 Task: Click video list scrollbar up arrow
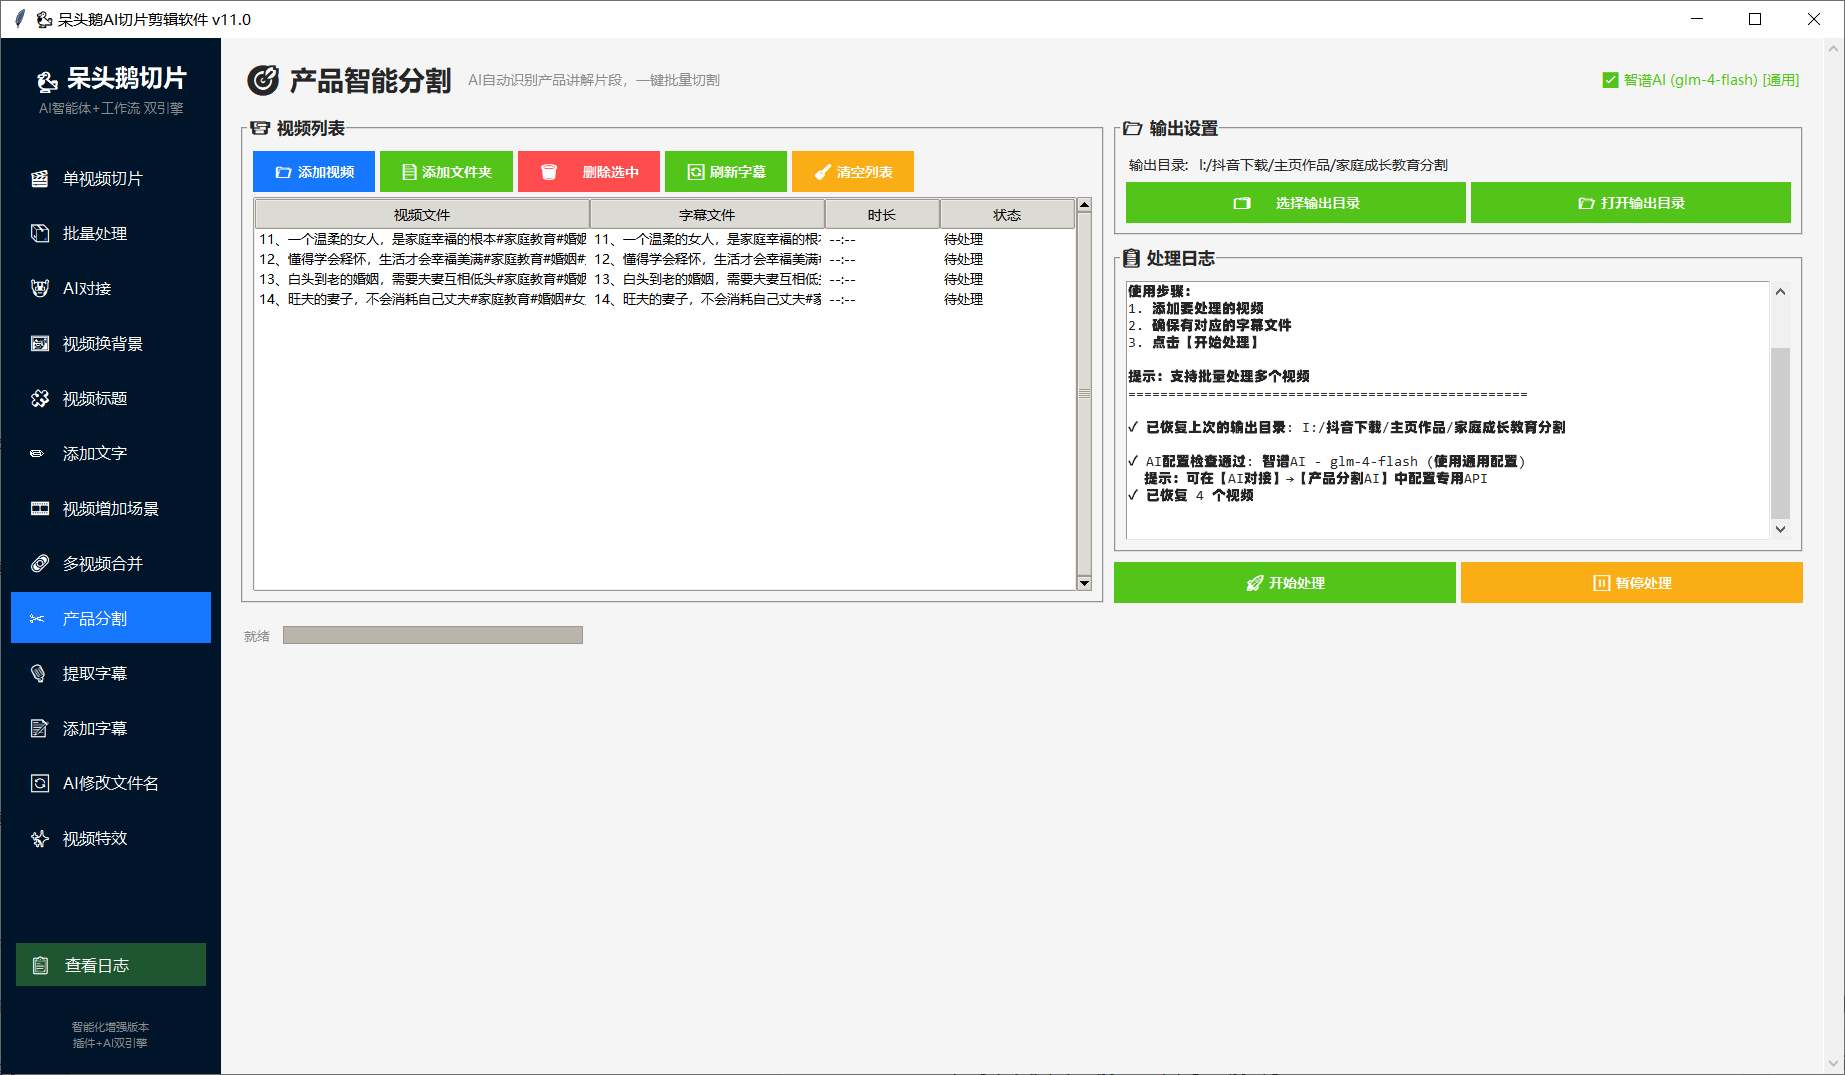click(1084, 205)
